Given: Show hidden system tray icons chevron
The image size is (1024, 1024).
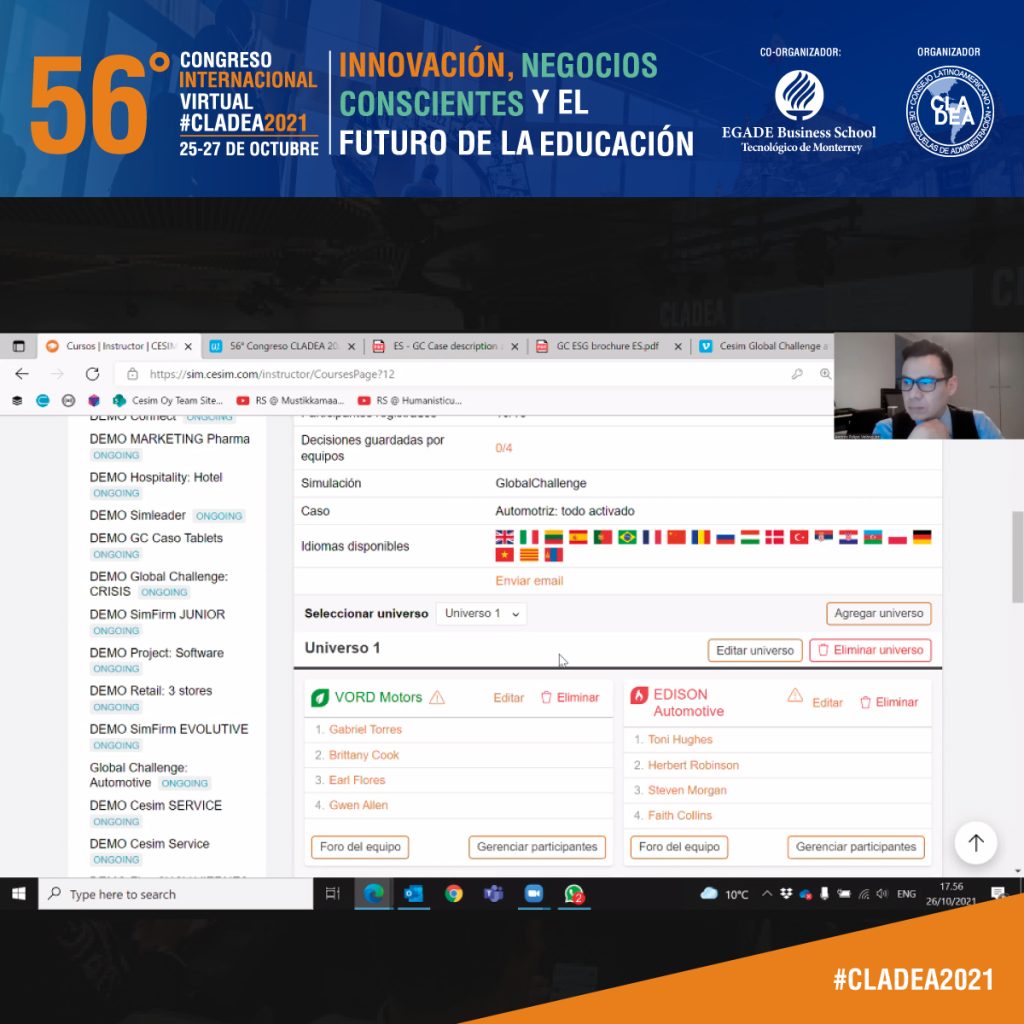Looking at the screenshot, I should pyautogui.click(x=767, y=893).
